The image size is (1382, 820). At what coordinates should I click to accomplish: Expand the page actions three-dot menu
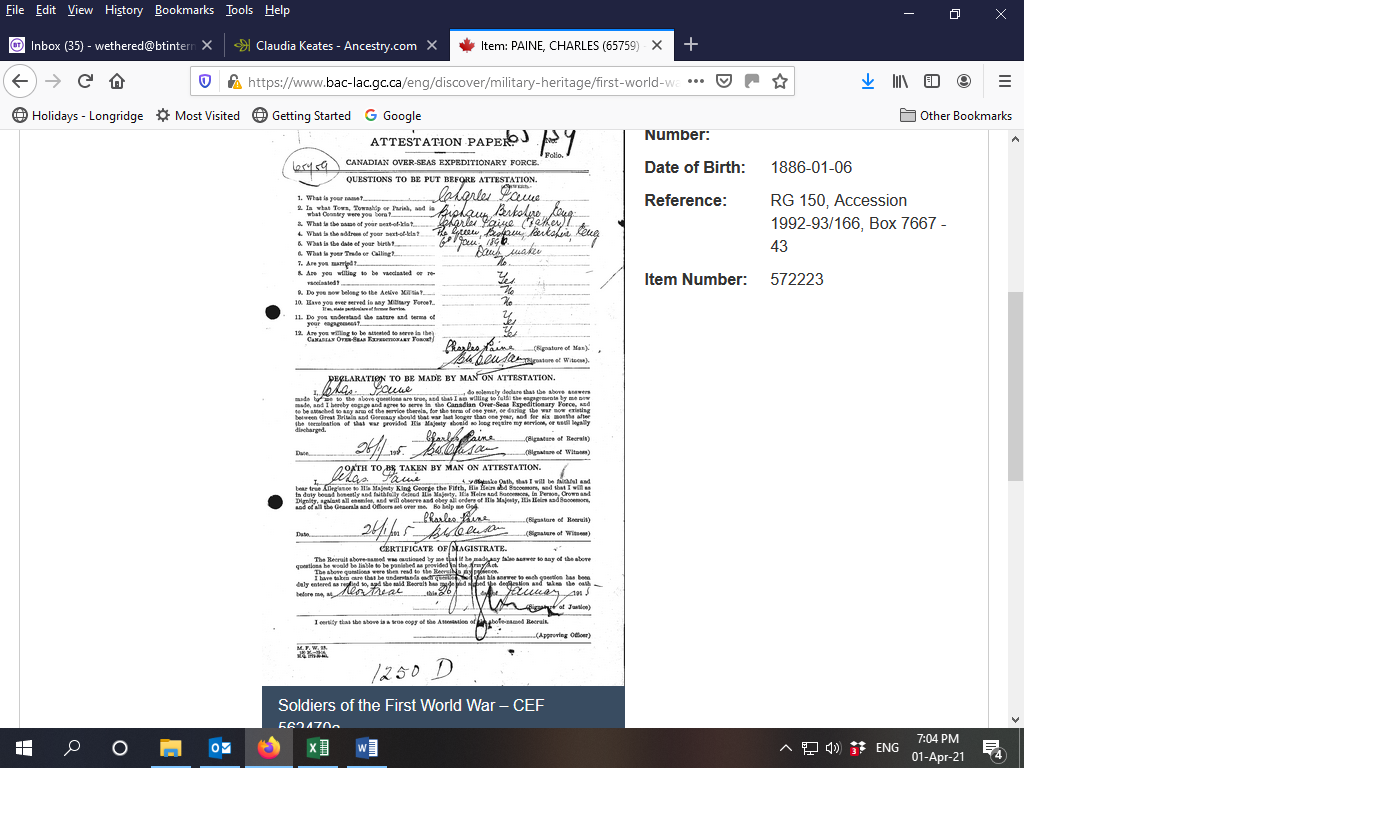(x=696, y=81)
